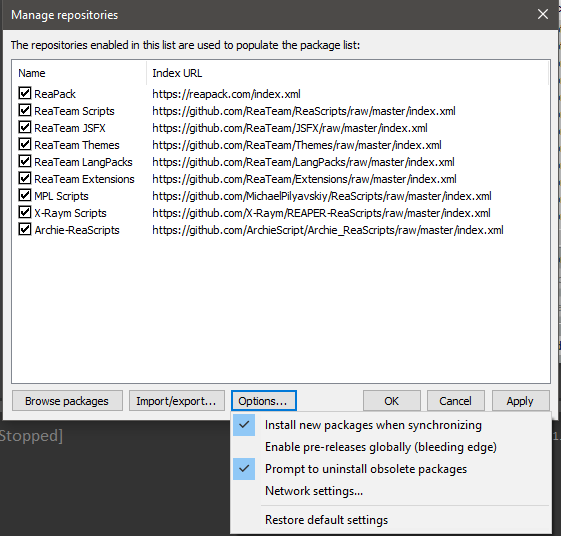Image resolution: width=561 pixels, height=536 pixels.
Task: Select the ReaPack repository name
Action: coord(55,94)
